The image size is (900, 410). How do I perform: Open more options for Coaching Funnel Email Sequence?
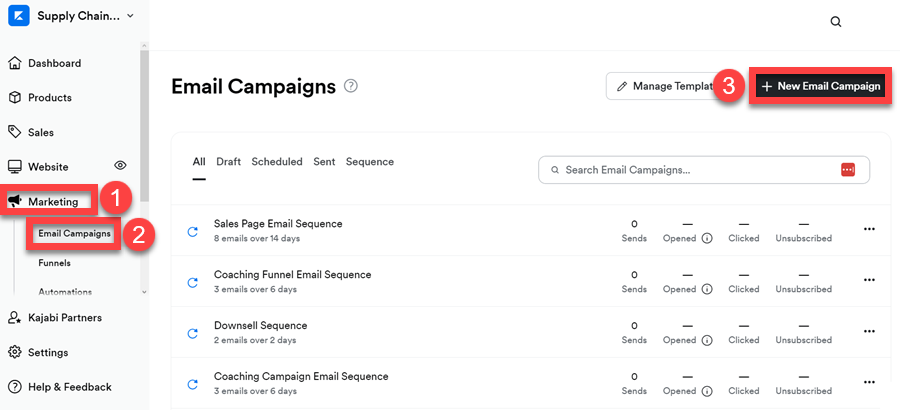pyautogui.click(x=869, y=281)
